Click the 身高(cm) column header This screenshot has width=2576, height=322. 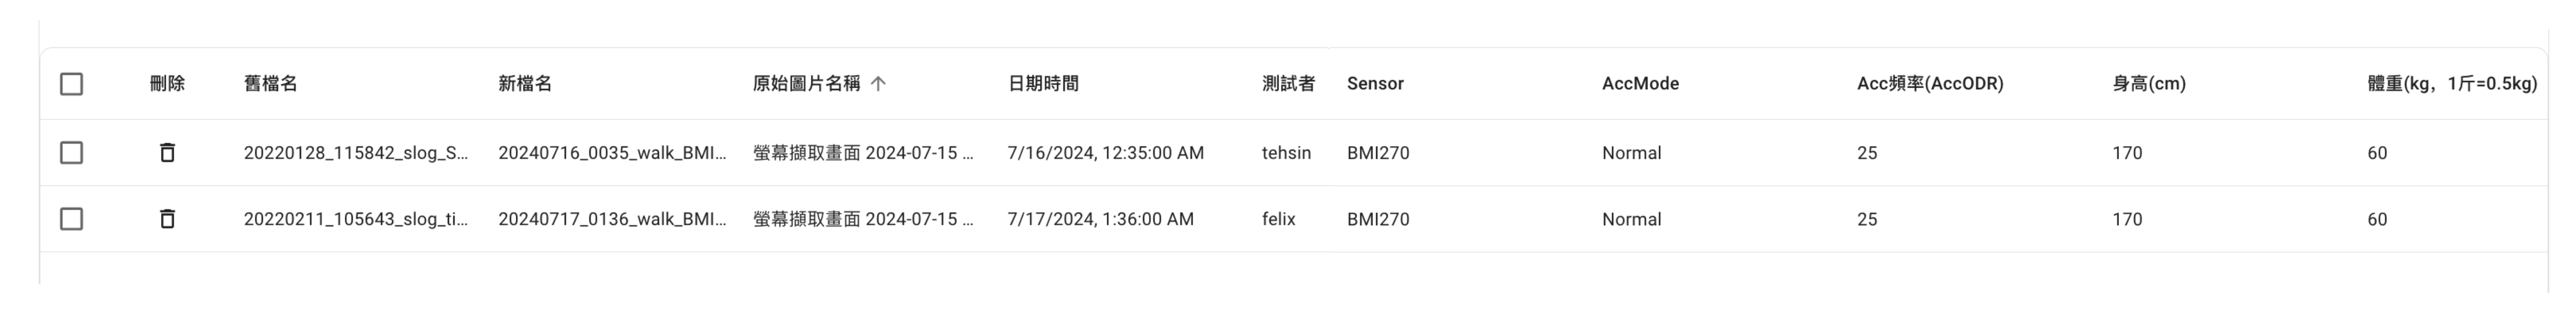(2149, 84)
